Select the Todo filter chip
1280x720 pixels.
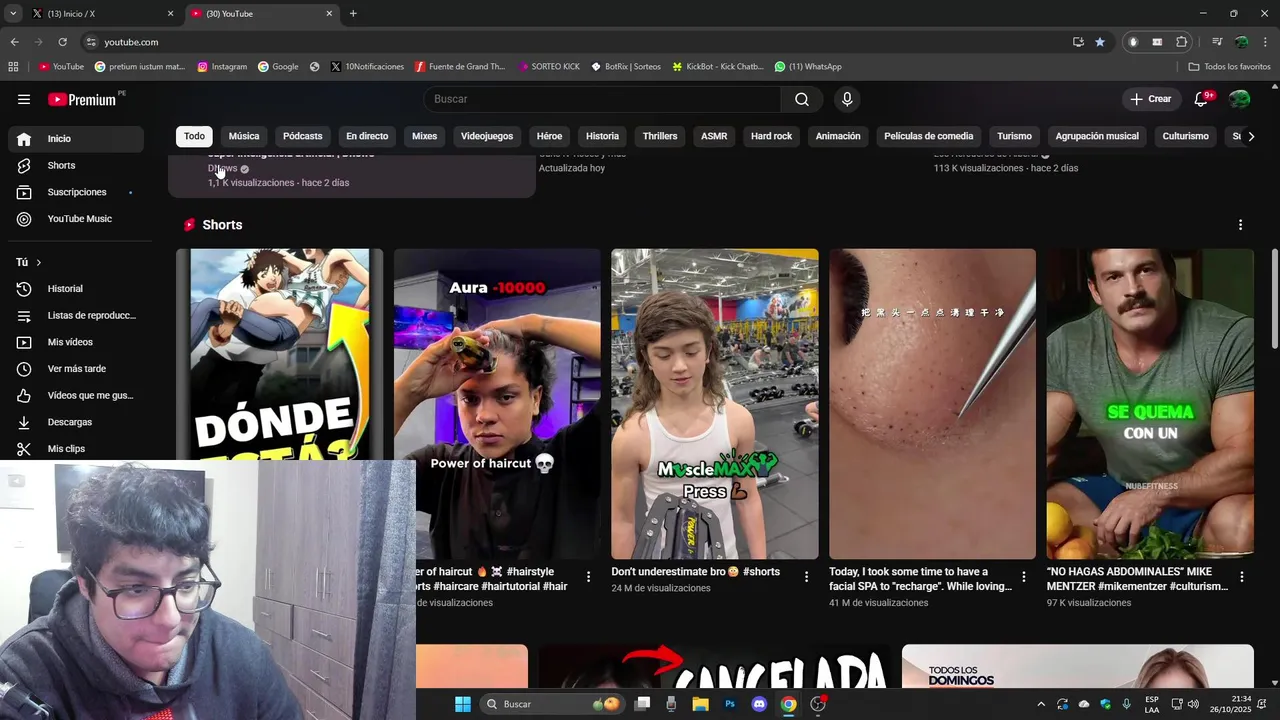(x=194, y=137)
